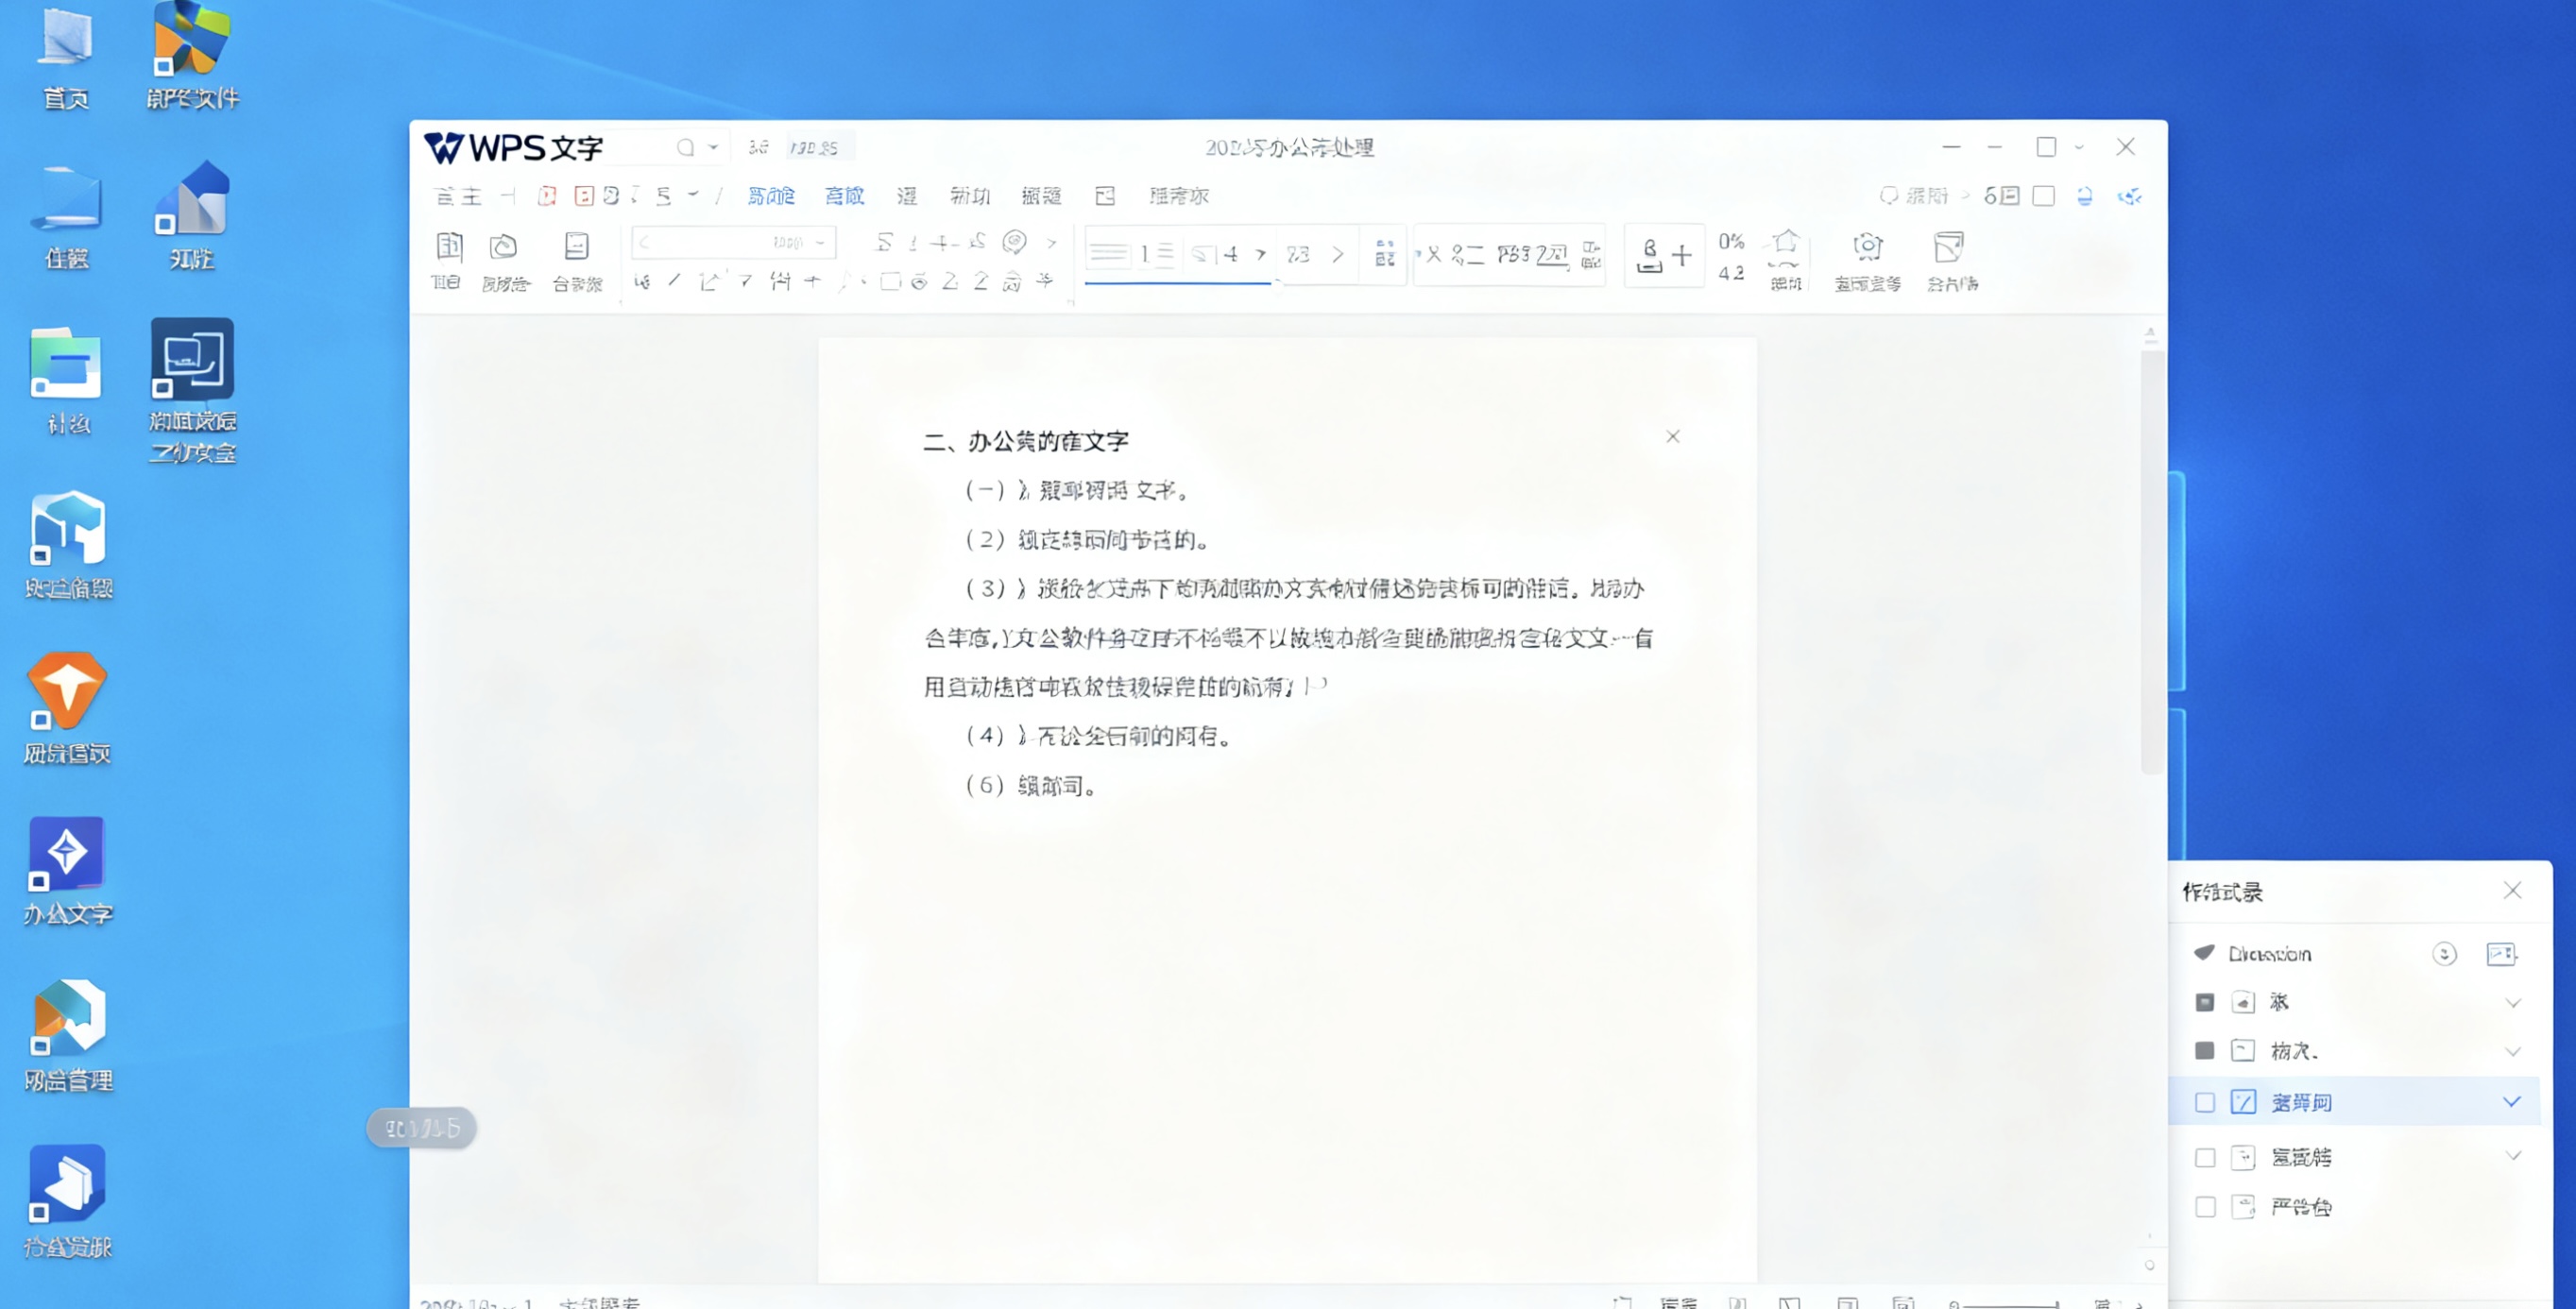
Task: Check the checkbox of the highlighted panel row
Action: pyautogui.click(x=2207, y=1103)
